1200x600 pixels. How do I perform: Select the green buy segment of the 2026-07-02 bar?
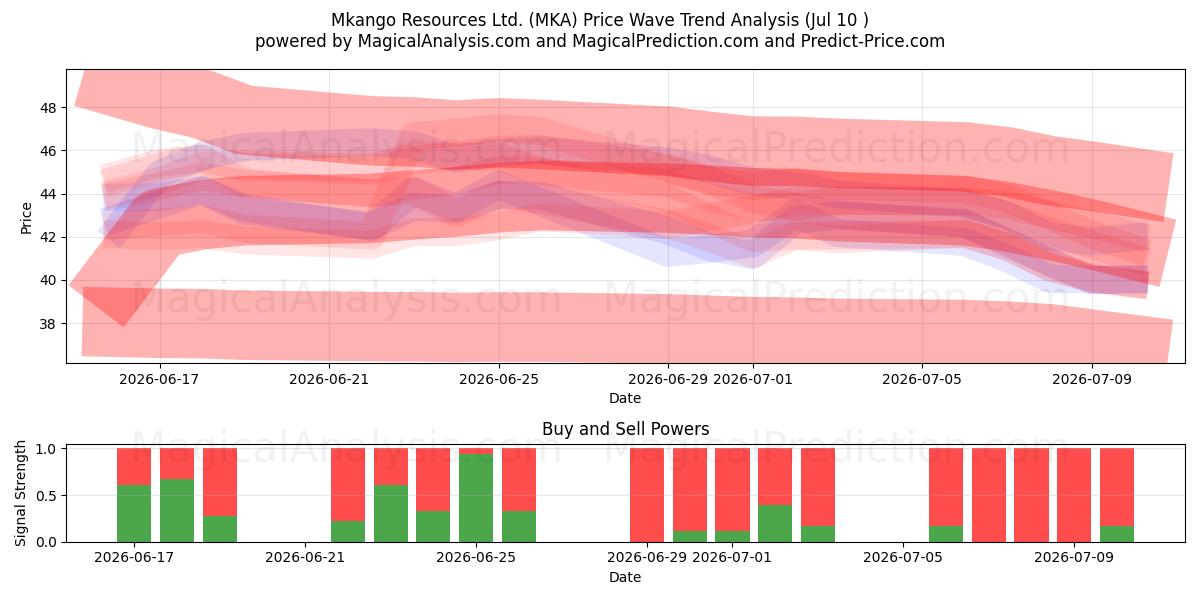coord(775,524)
